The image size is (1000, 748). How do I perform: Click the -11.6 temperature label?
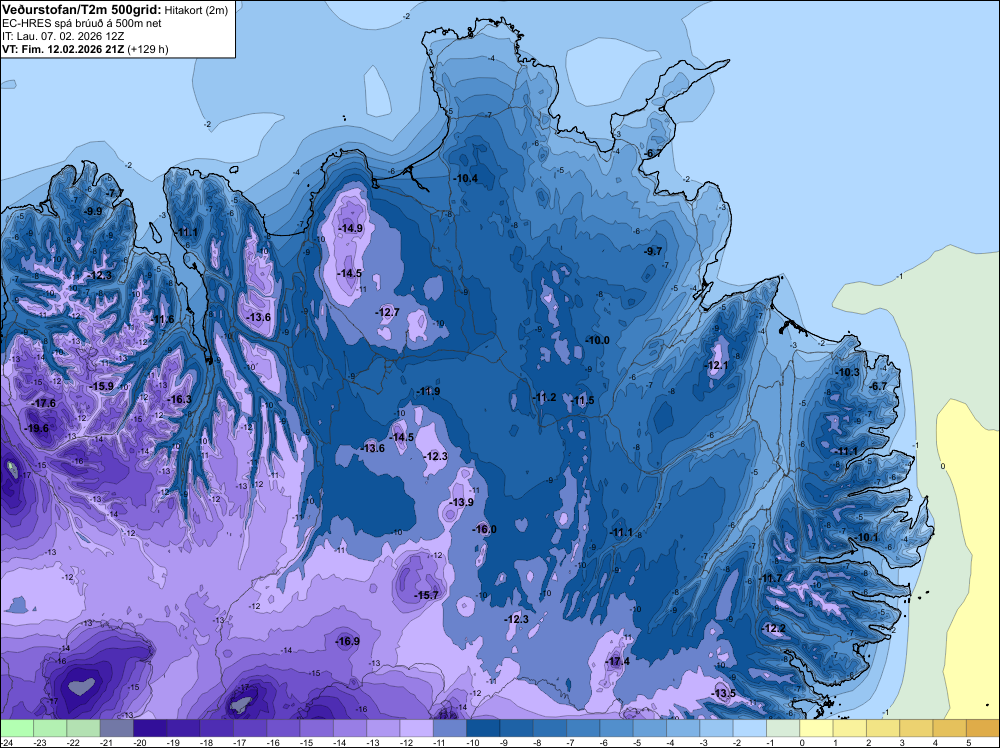[x=163, y=319]
